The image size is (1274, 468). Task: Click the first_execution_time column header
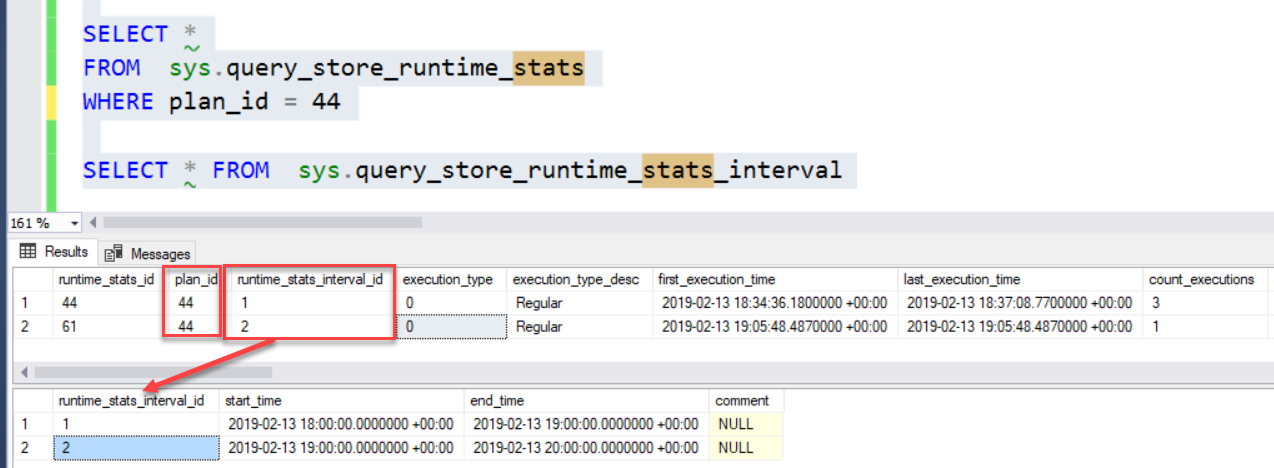pos(716,280)
